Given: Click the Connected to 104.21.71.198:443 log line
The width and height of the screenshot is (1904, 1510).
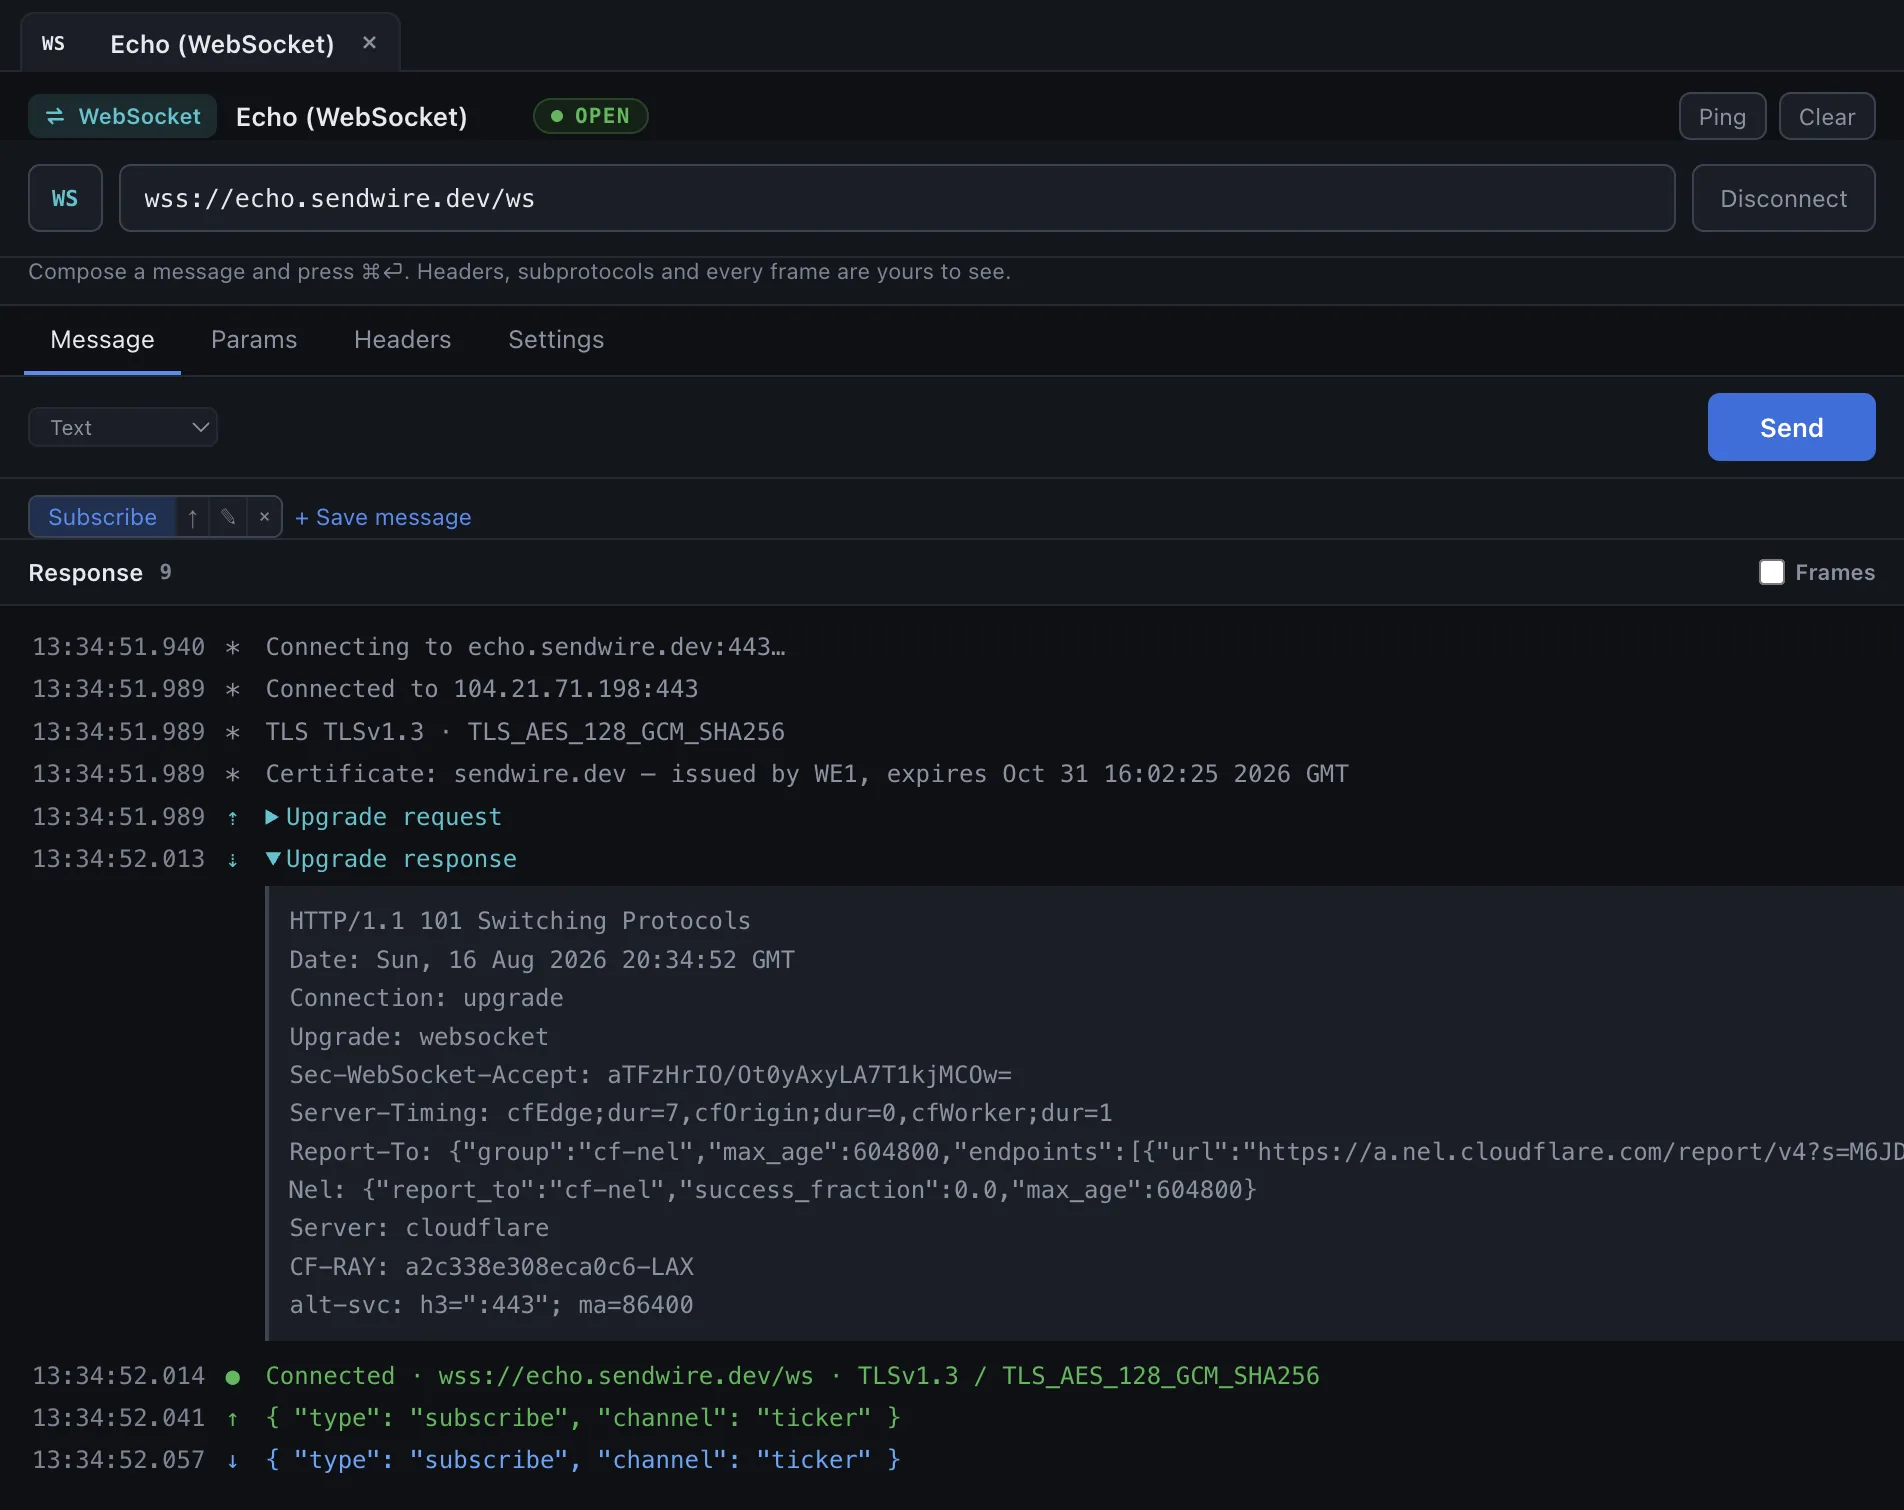Looking at the screenshot, I should click(481, 689).
